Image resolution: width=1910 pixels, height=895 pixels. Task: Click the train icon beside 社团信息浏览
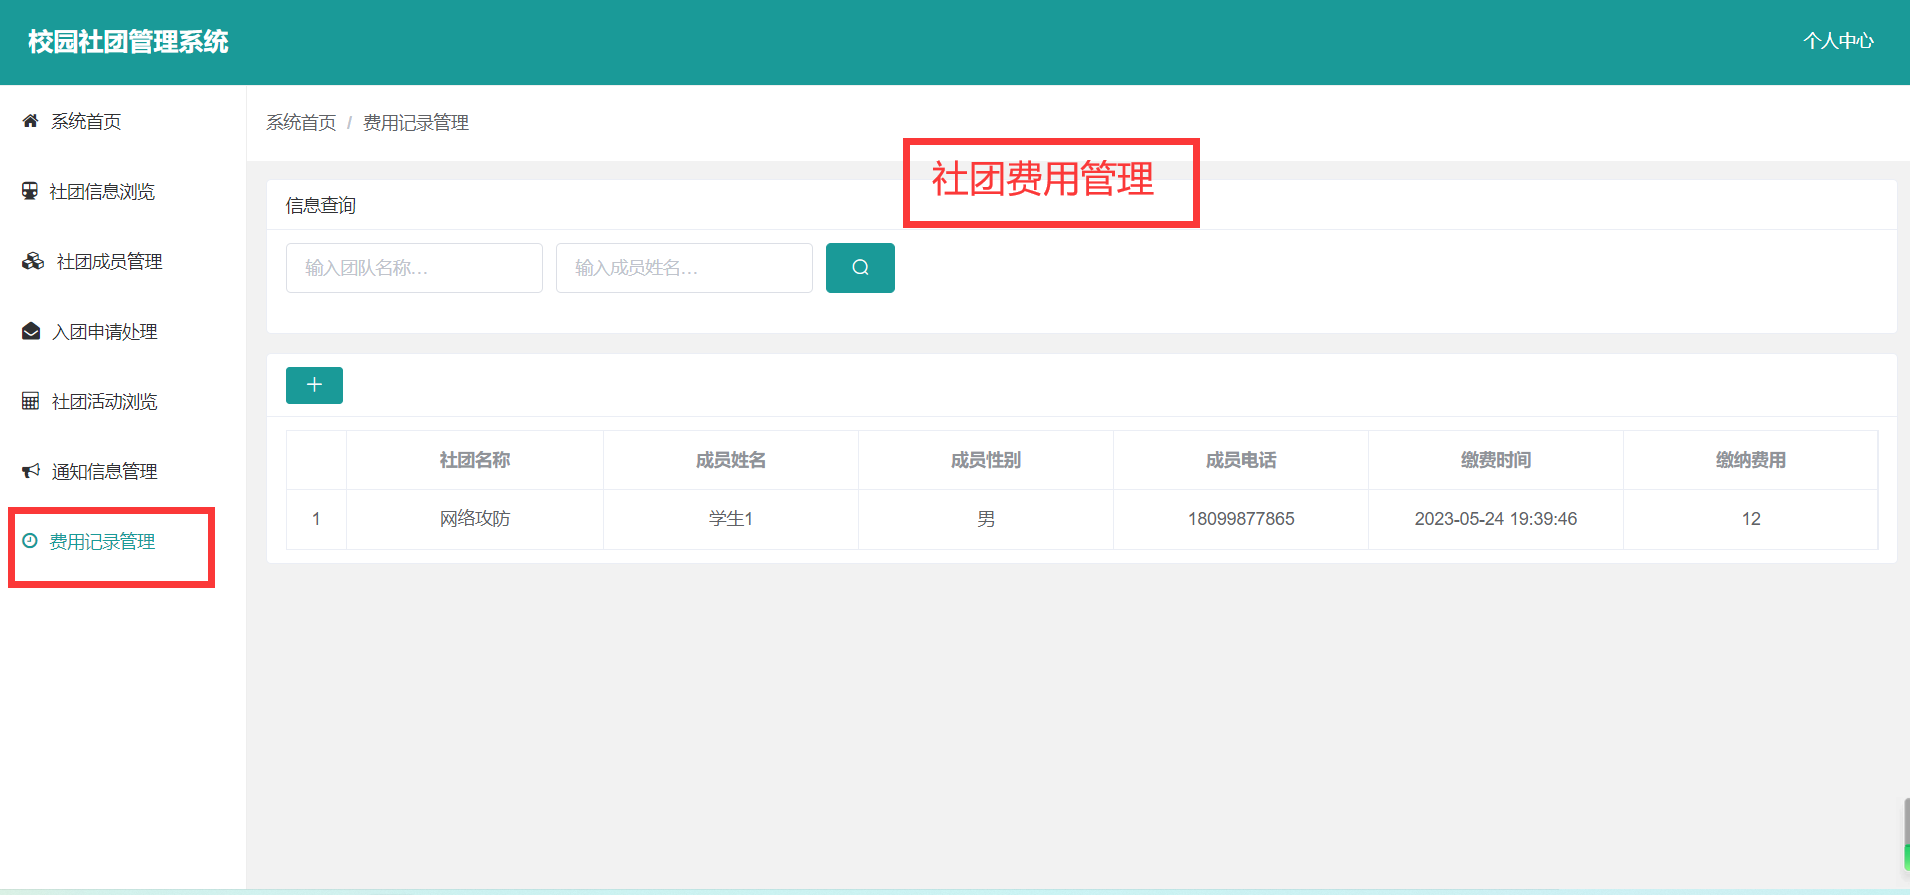pyautogui.click(x=30, y=191)
